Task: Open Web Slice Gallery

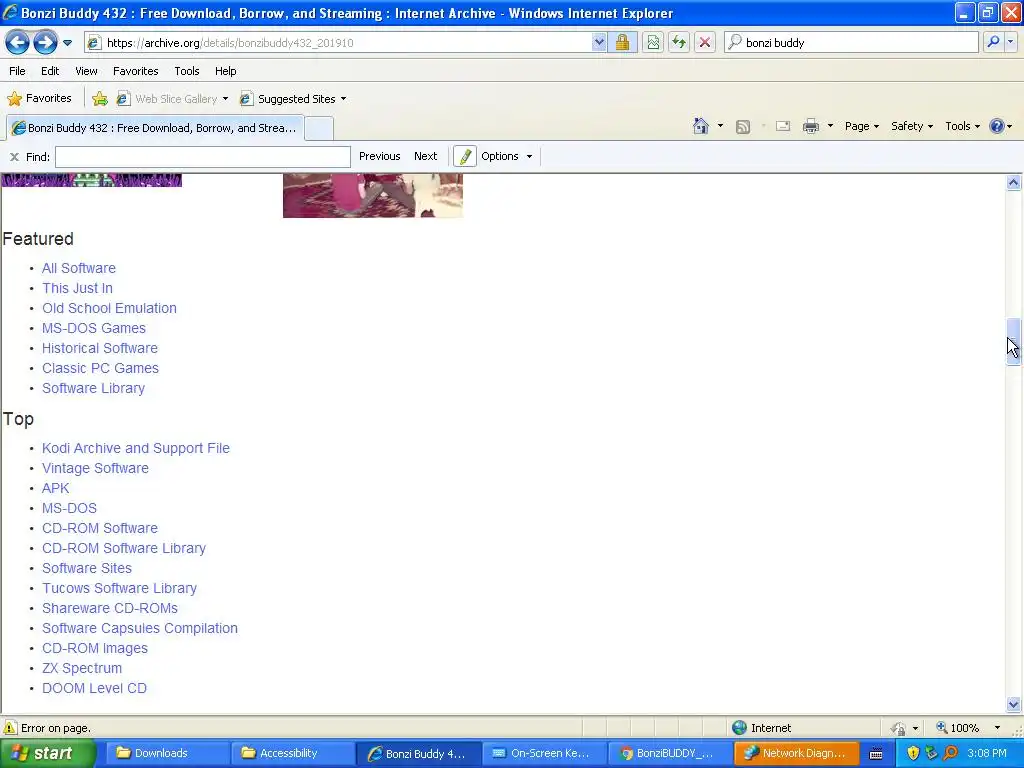Action: (x=172, y=99)
